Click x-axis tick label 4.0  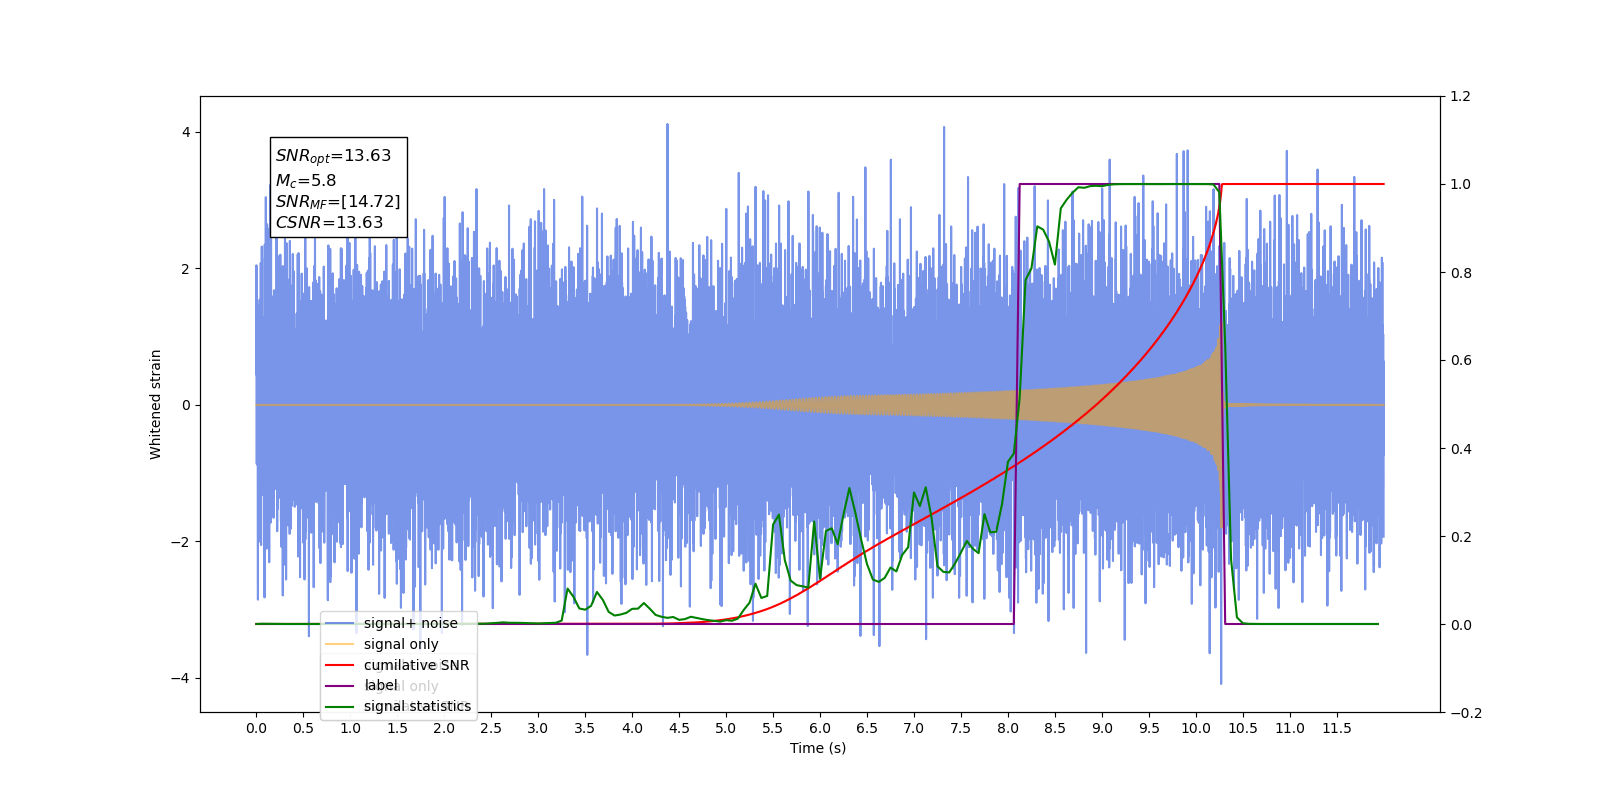click(x=632, y=728)
